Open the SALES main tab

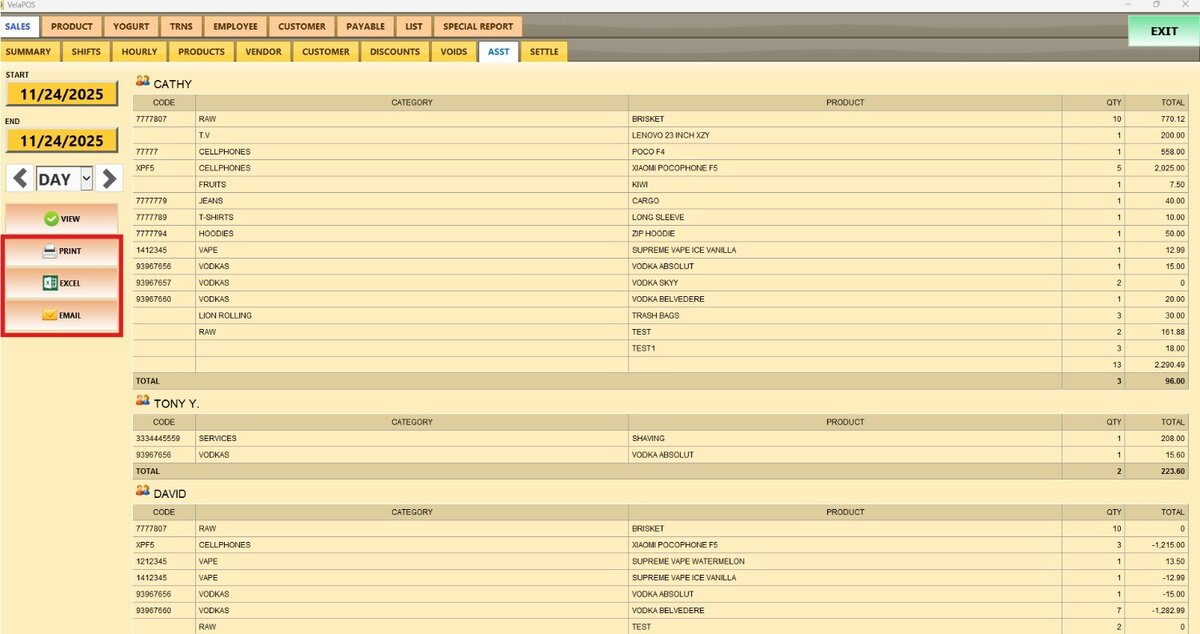tap(18, 27)
